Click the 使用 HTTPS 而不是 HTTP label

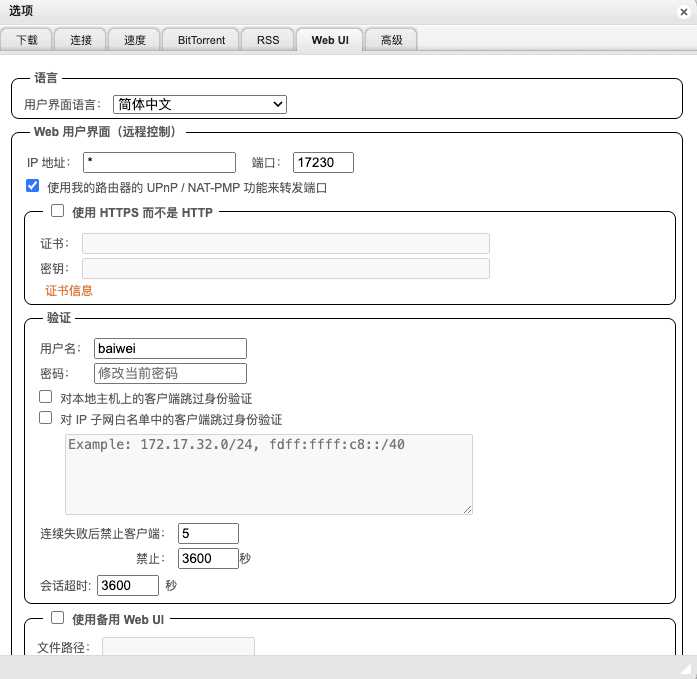pyautogui.click(x=142, y=213)
